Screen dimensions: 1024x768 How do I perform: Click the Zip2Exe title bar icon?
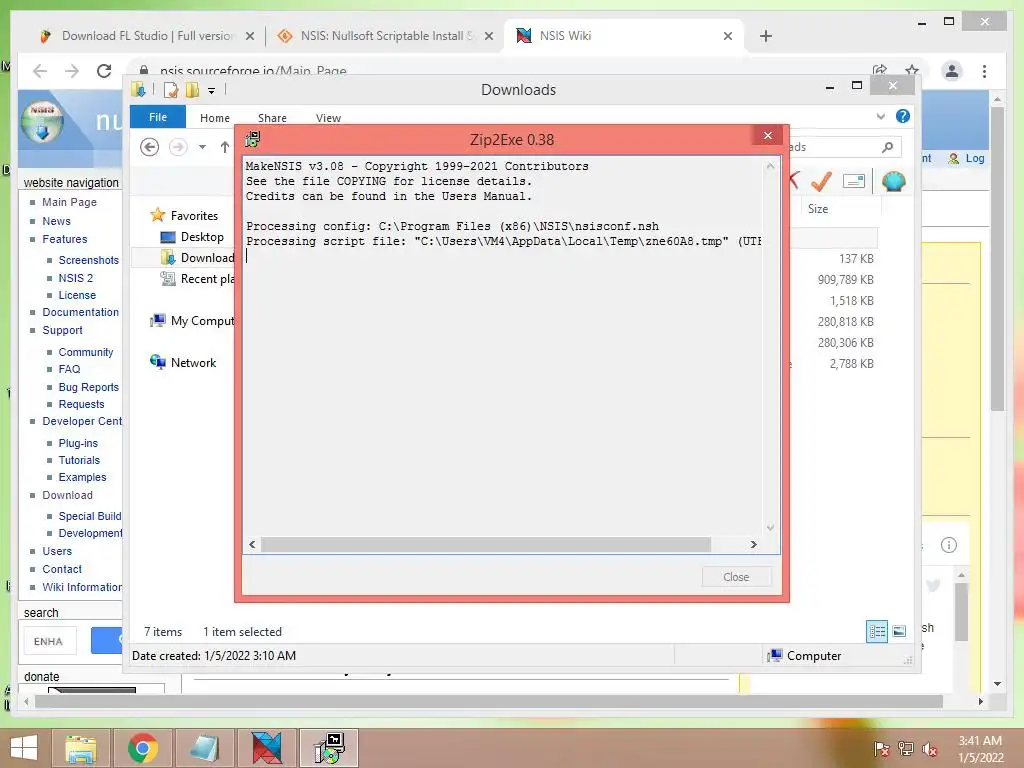(x=253, y=138)
